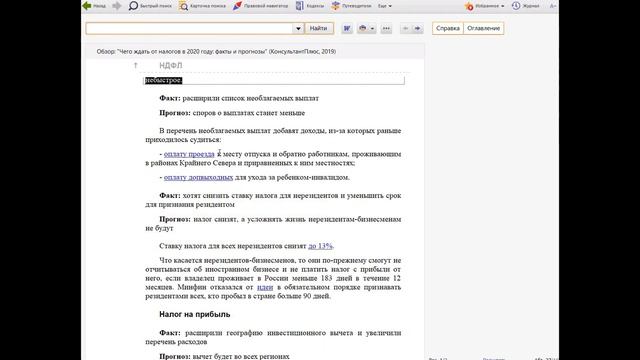Open link 'оплату проезда'
Image resolution: width=640 pixels, height=360 pixels.
click(x=189, y=154)
